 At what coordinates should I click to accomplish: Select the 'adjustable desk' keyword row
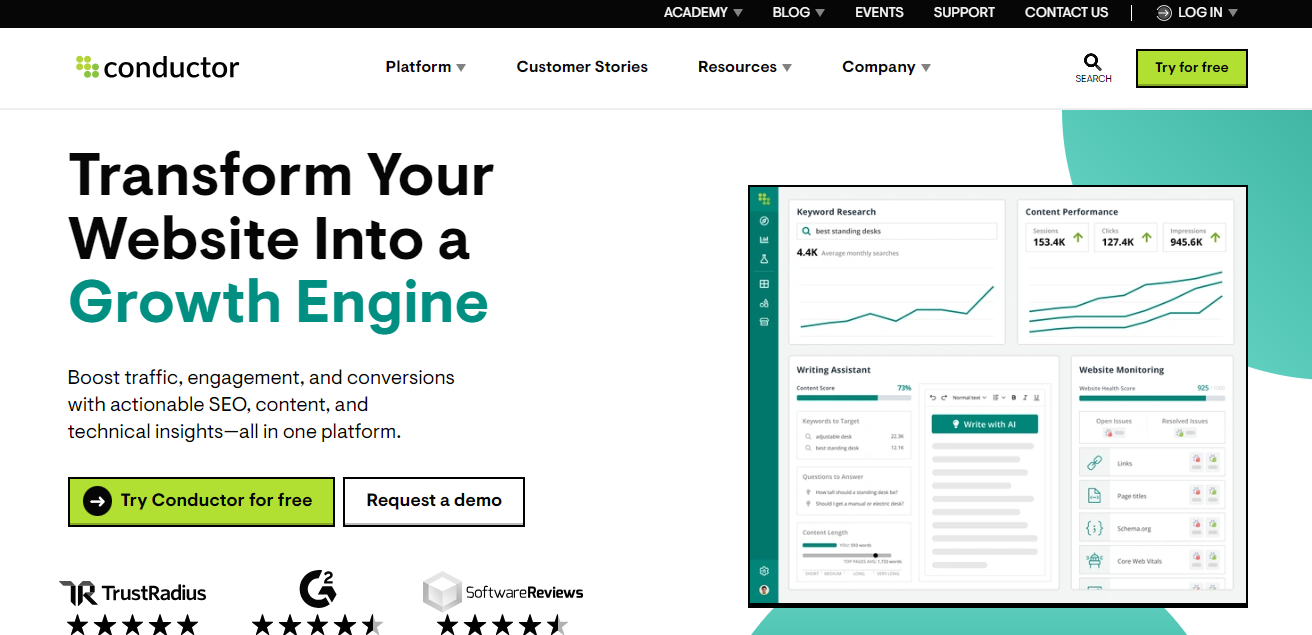pos(855,436)
